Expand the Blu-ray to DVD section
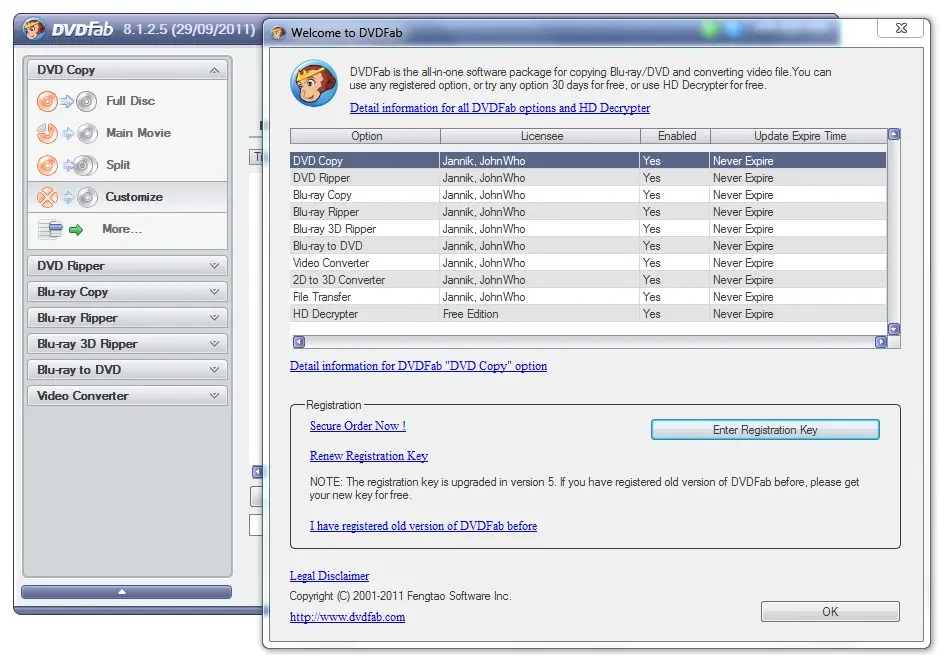This screenshot has height=655, width=941. (127, 370)
